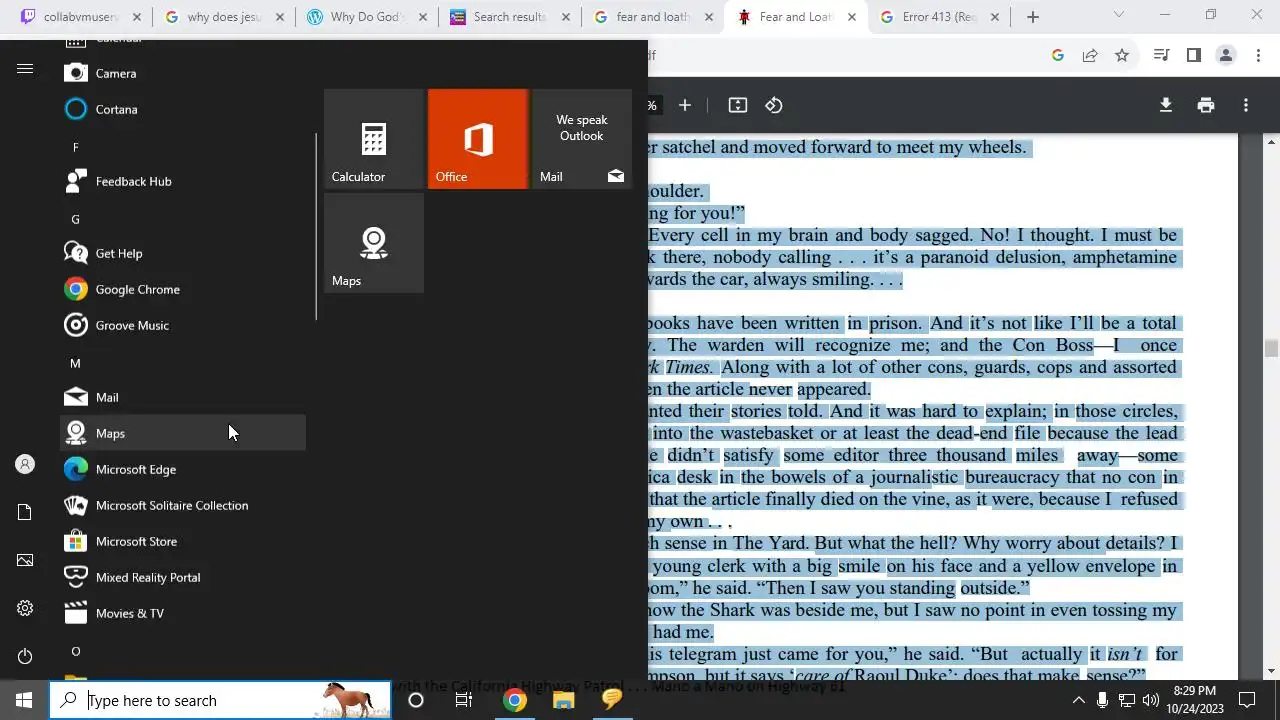
Task: Zoom in the PDF with plus button
Action: [685, 105]
